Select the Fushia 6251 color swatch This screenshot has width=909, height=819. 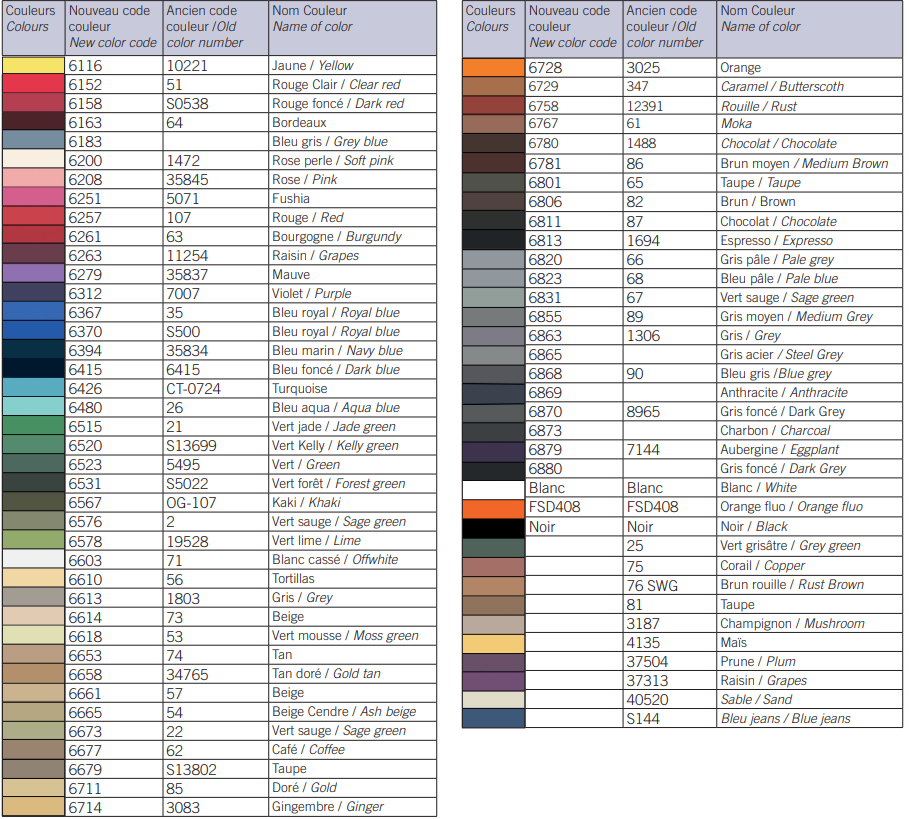(33, 198)
